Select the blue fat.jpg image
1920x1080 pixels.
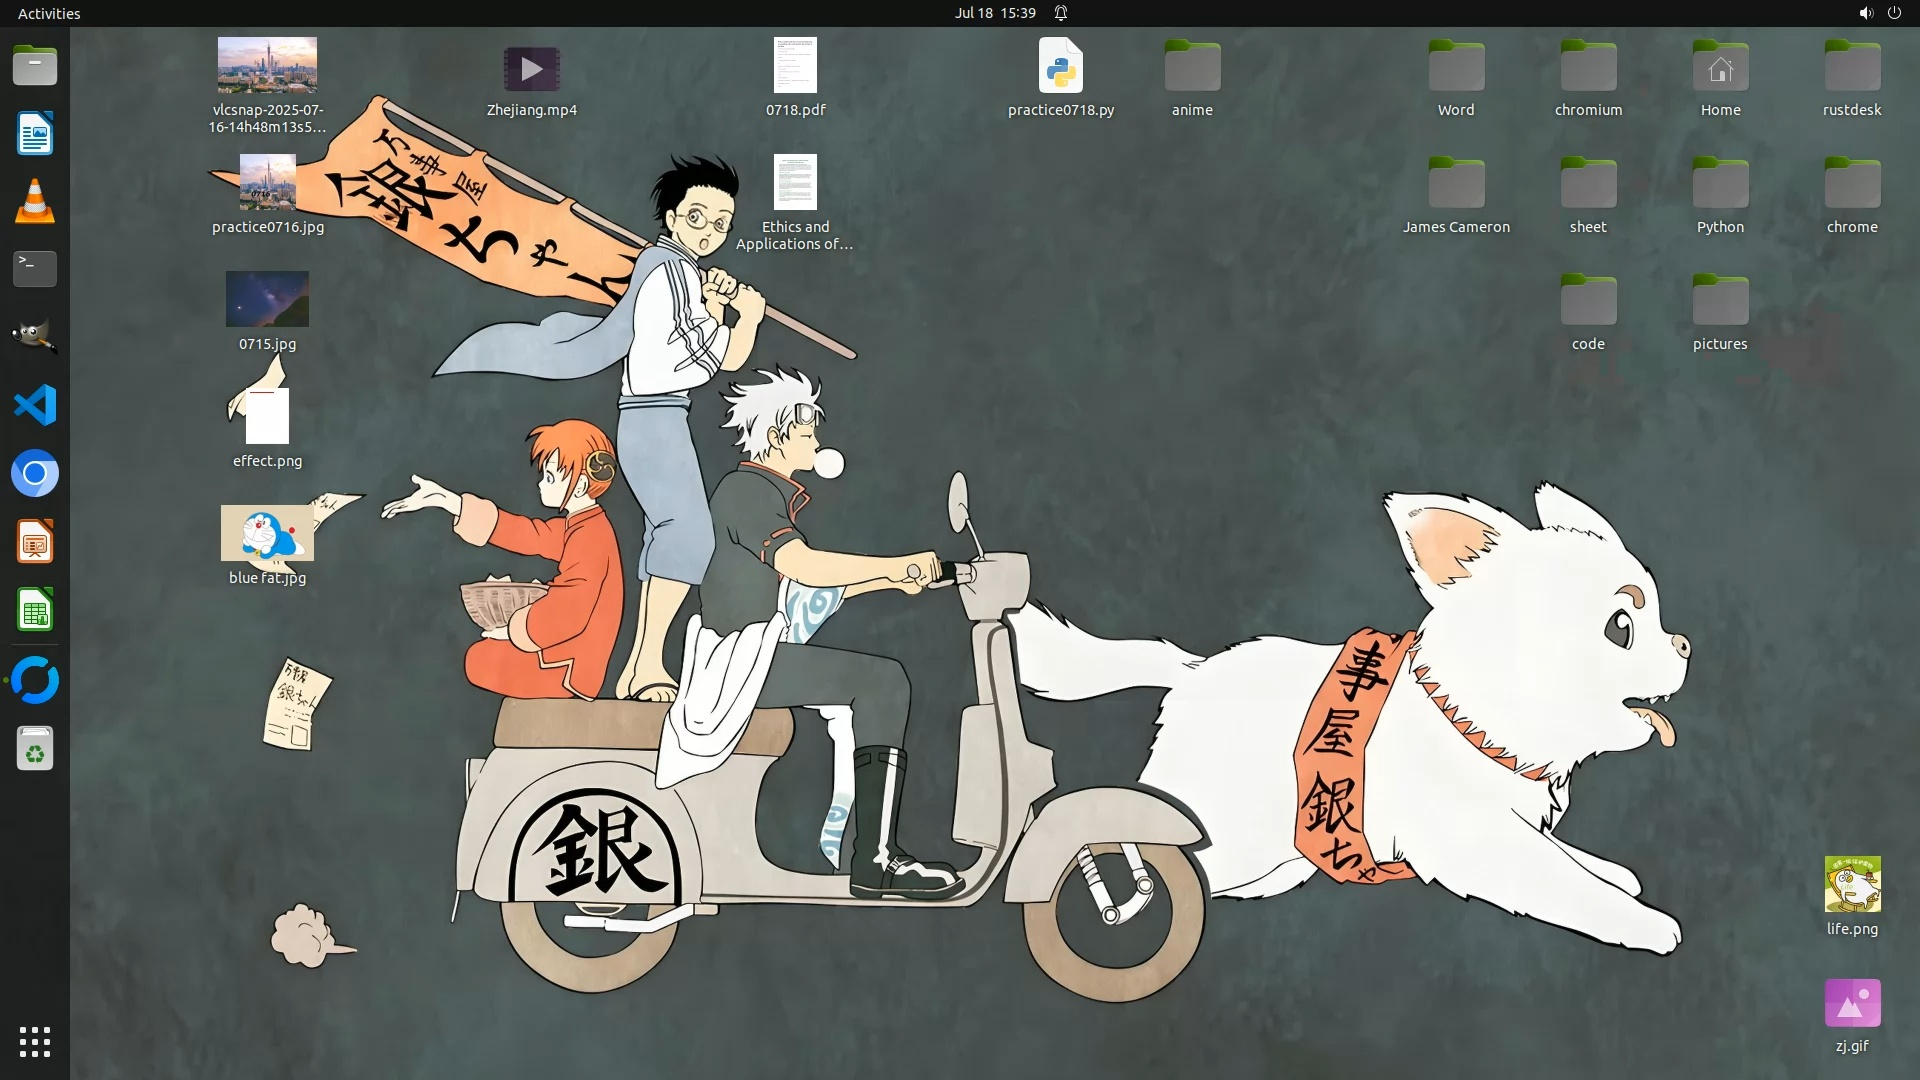click(x=267, y=534)
